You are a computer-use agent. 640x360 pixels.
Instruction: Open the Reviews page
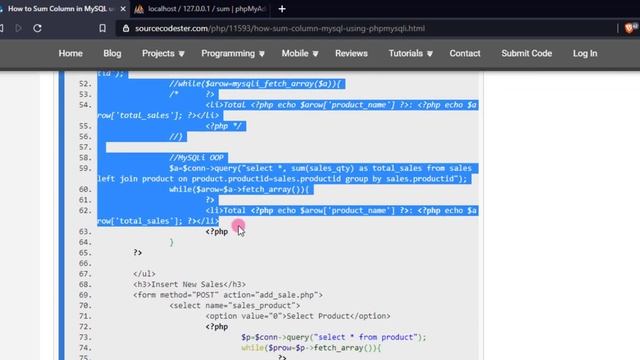(351, 53)
